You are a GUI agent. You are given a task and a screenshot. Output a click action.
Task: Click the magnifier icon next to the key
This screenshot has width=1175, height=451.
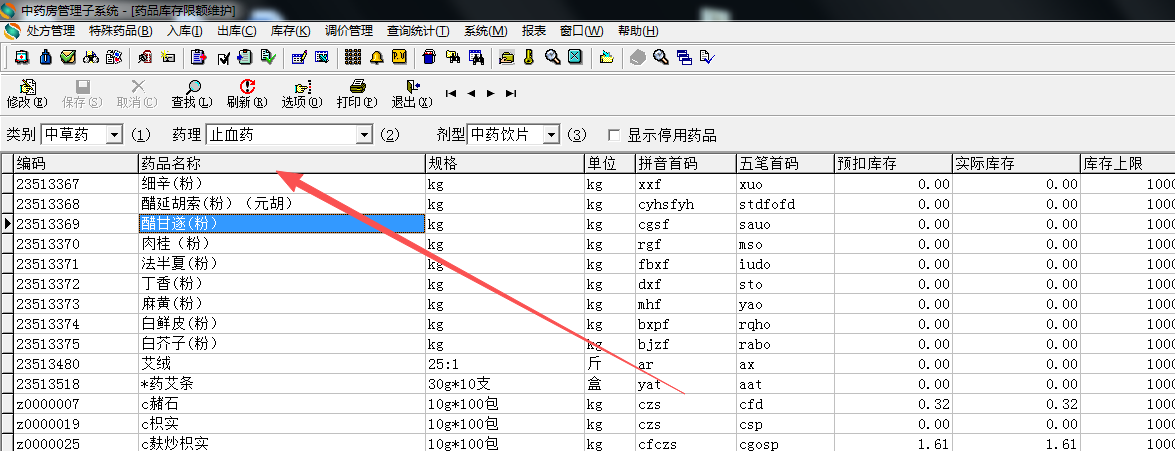(x=552, y=57)
